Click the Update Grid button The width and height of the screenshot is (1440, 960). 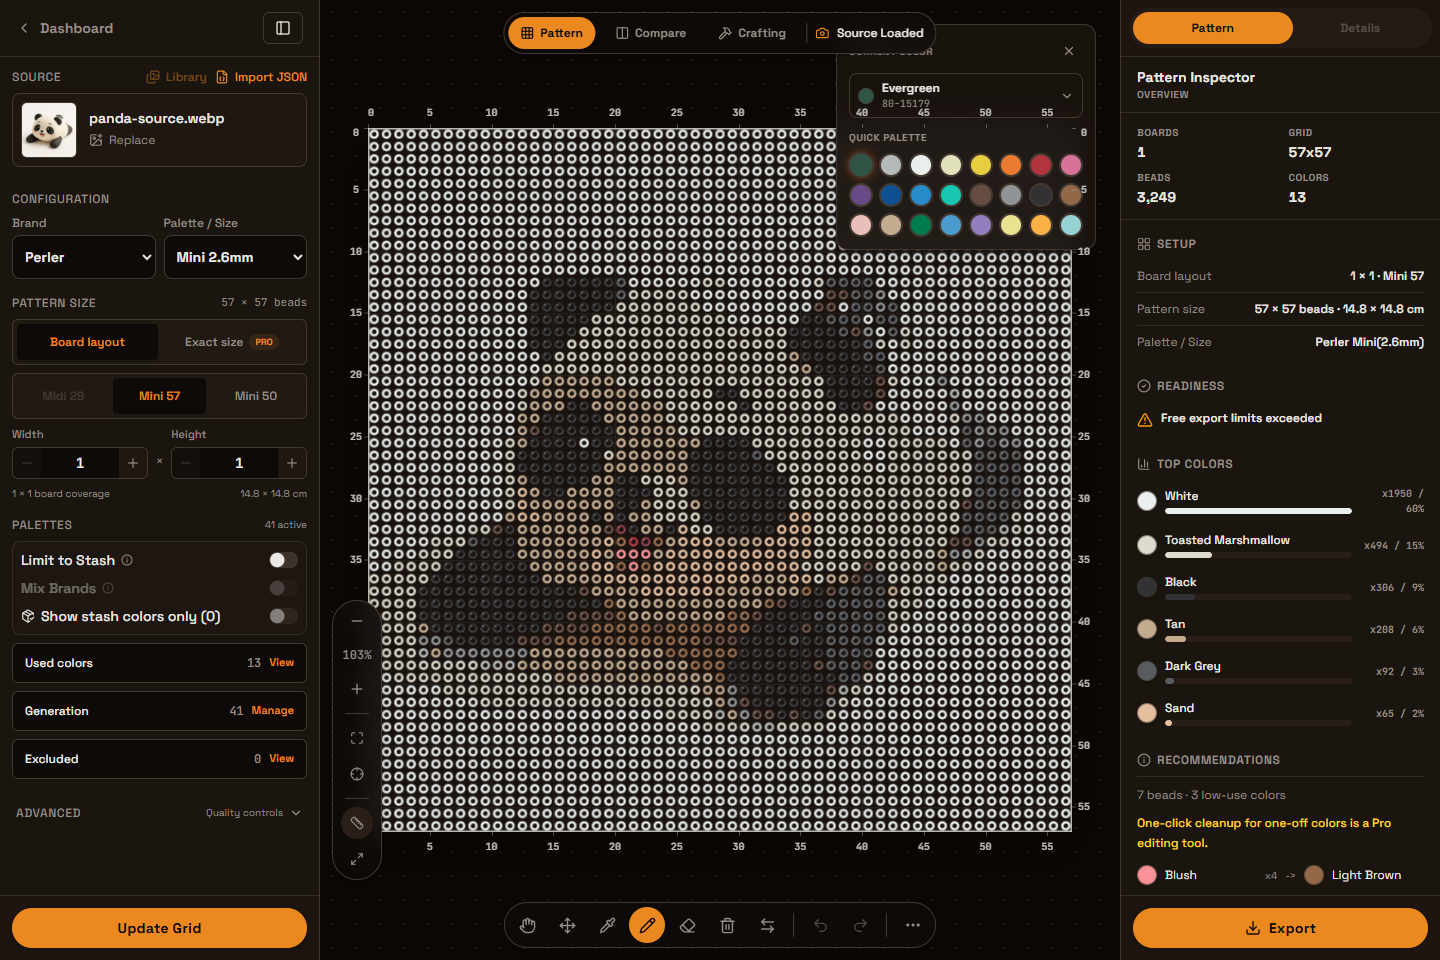[159, 928]
